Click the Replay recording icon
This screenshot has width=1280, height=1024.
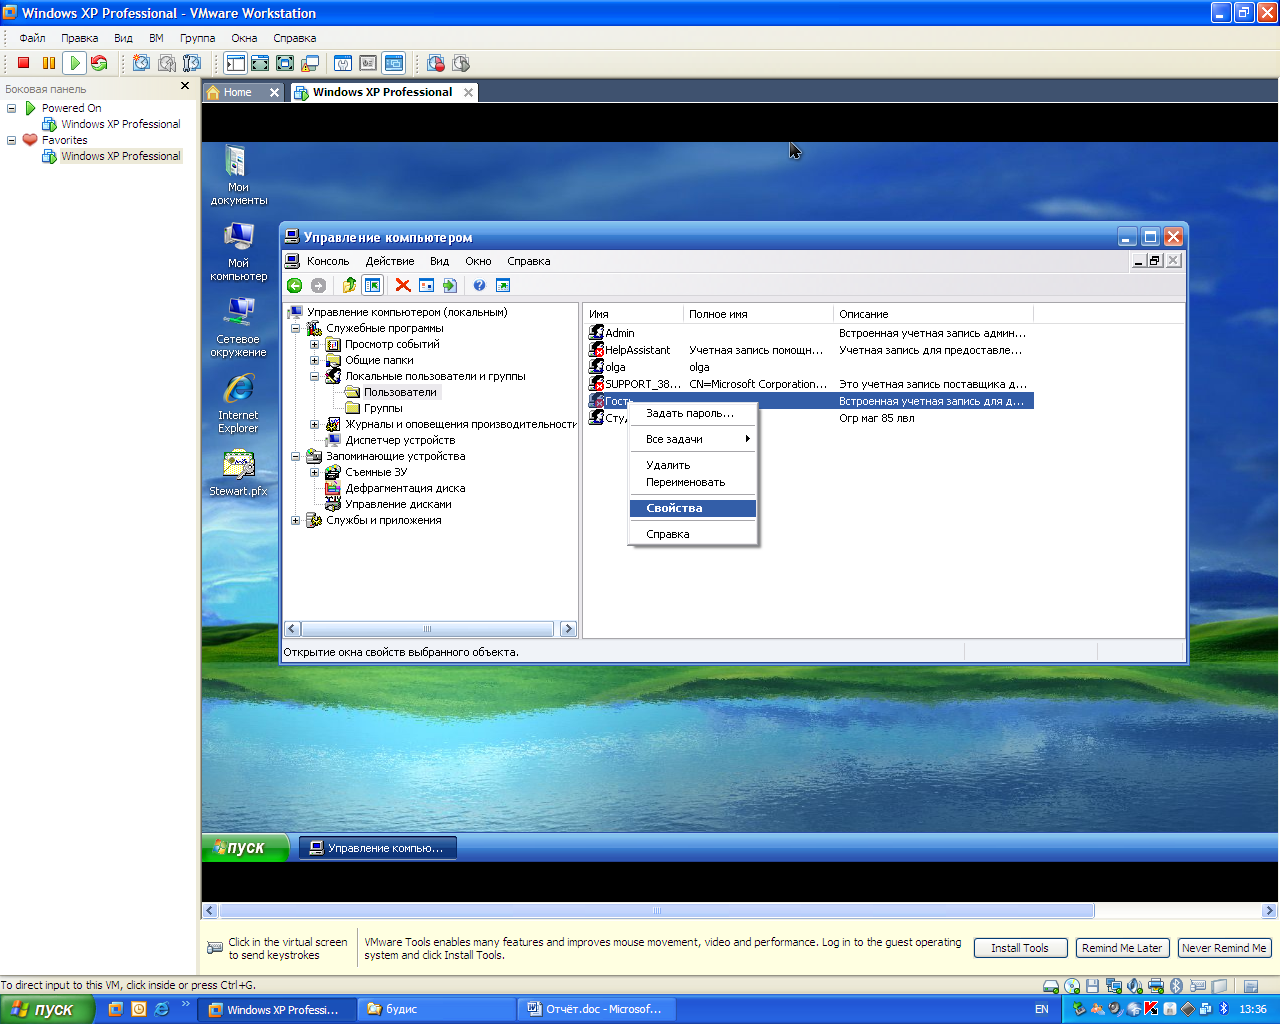461,63
